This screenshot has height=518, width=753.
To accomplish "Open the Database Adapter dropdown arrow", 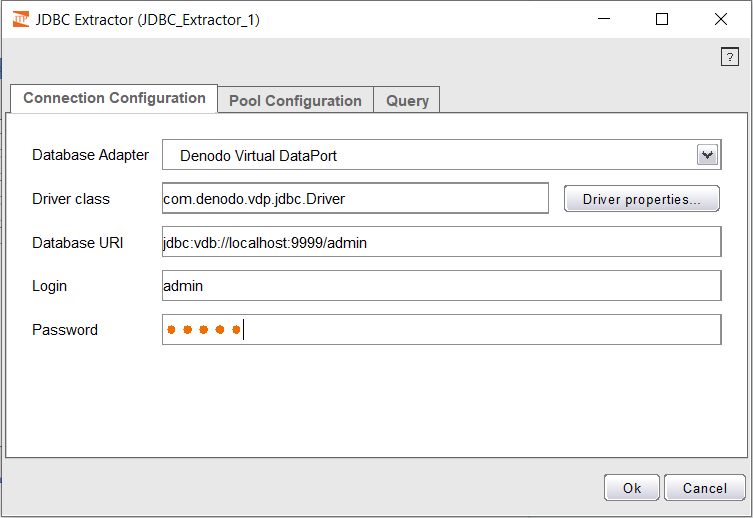I will (x=707, y=155).
